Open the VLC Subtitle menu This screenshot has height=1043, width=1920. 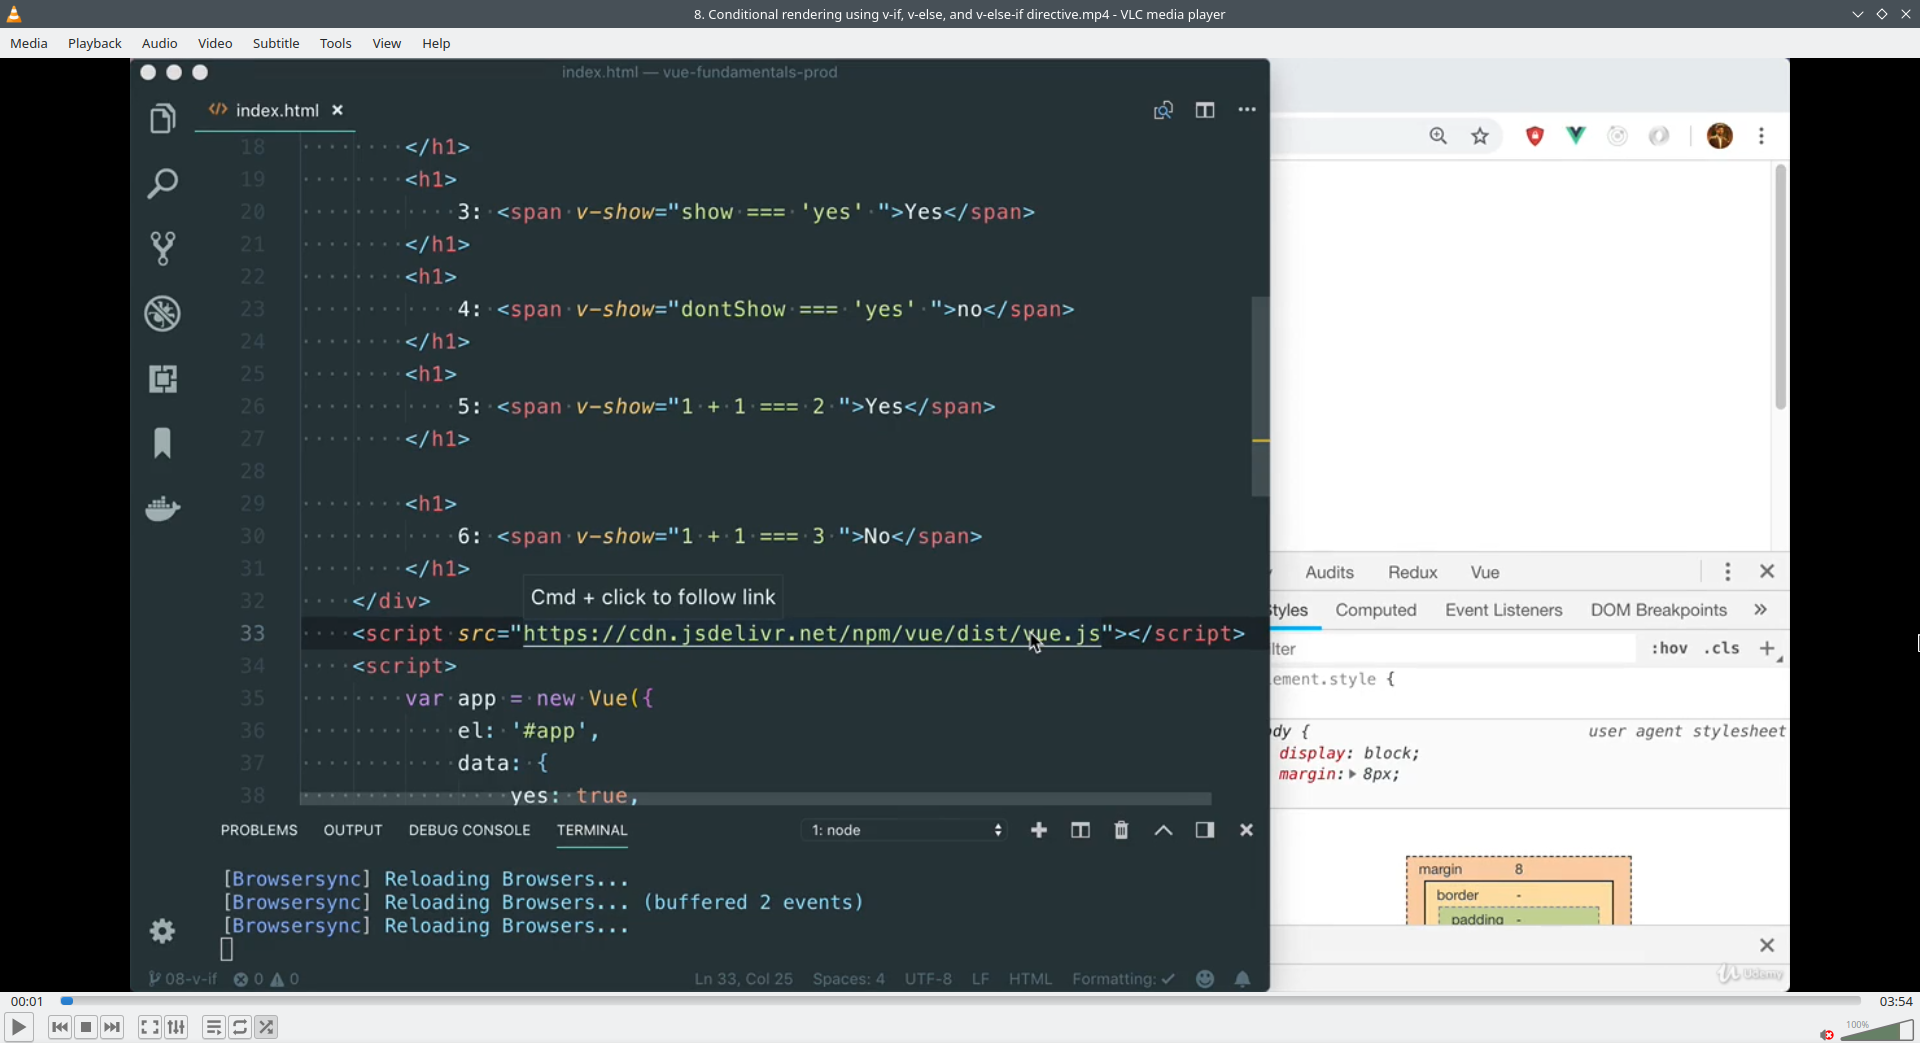pyautogui.click(x=276, y=43)
